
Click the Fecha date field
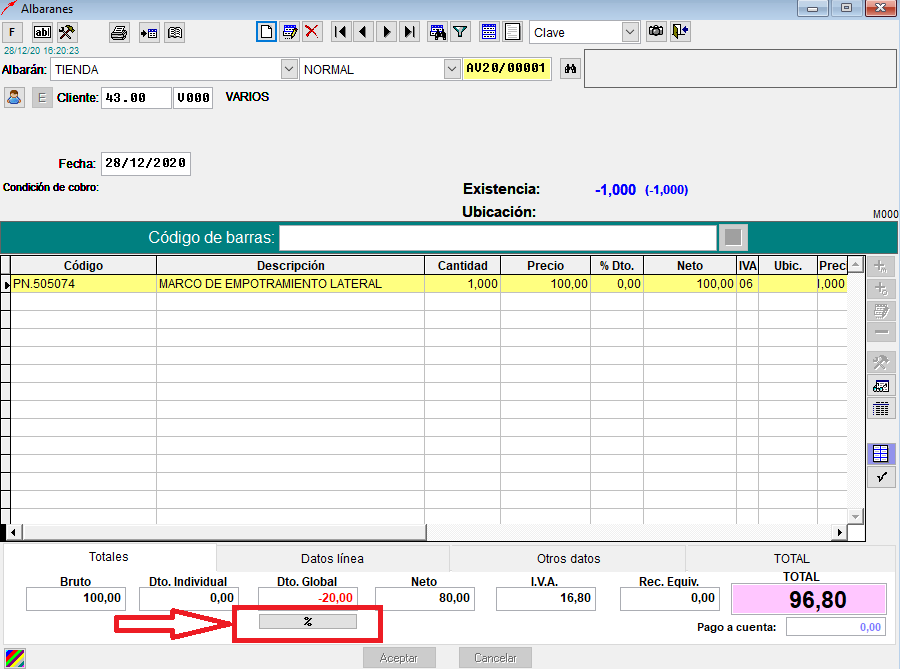coord(146,164)
